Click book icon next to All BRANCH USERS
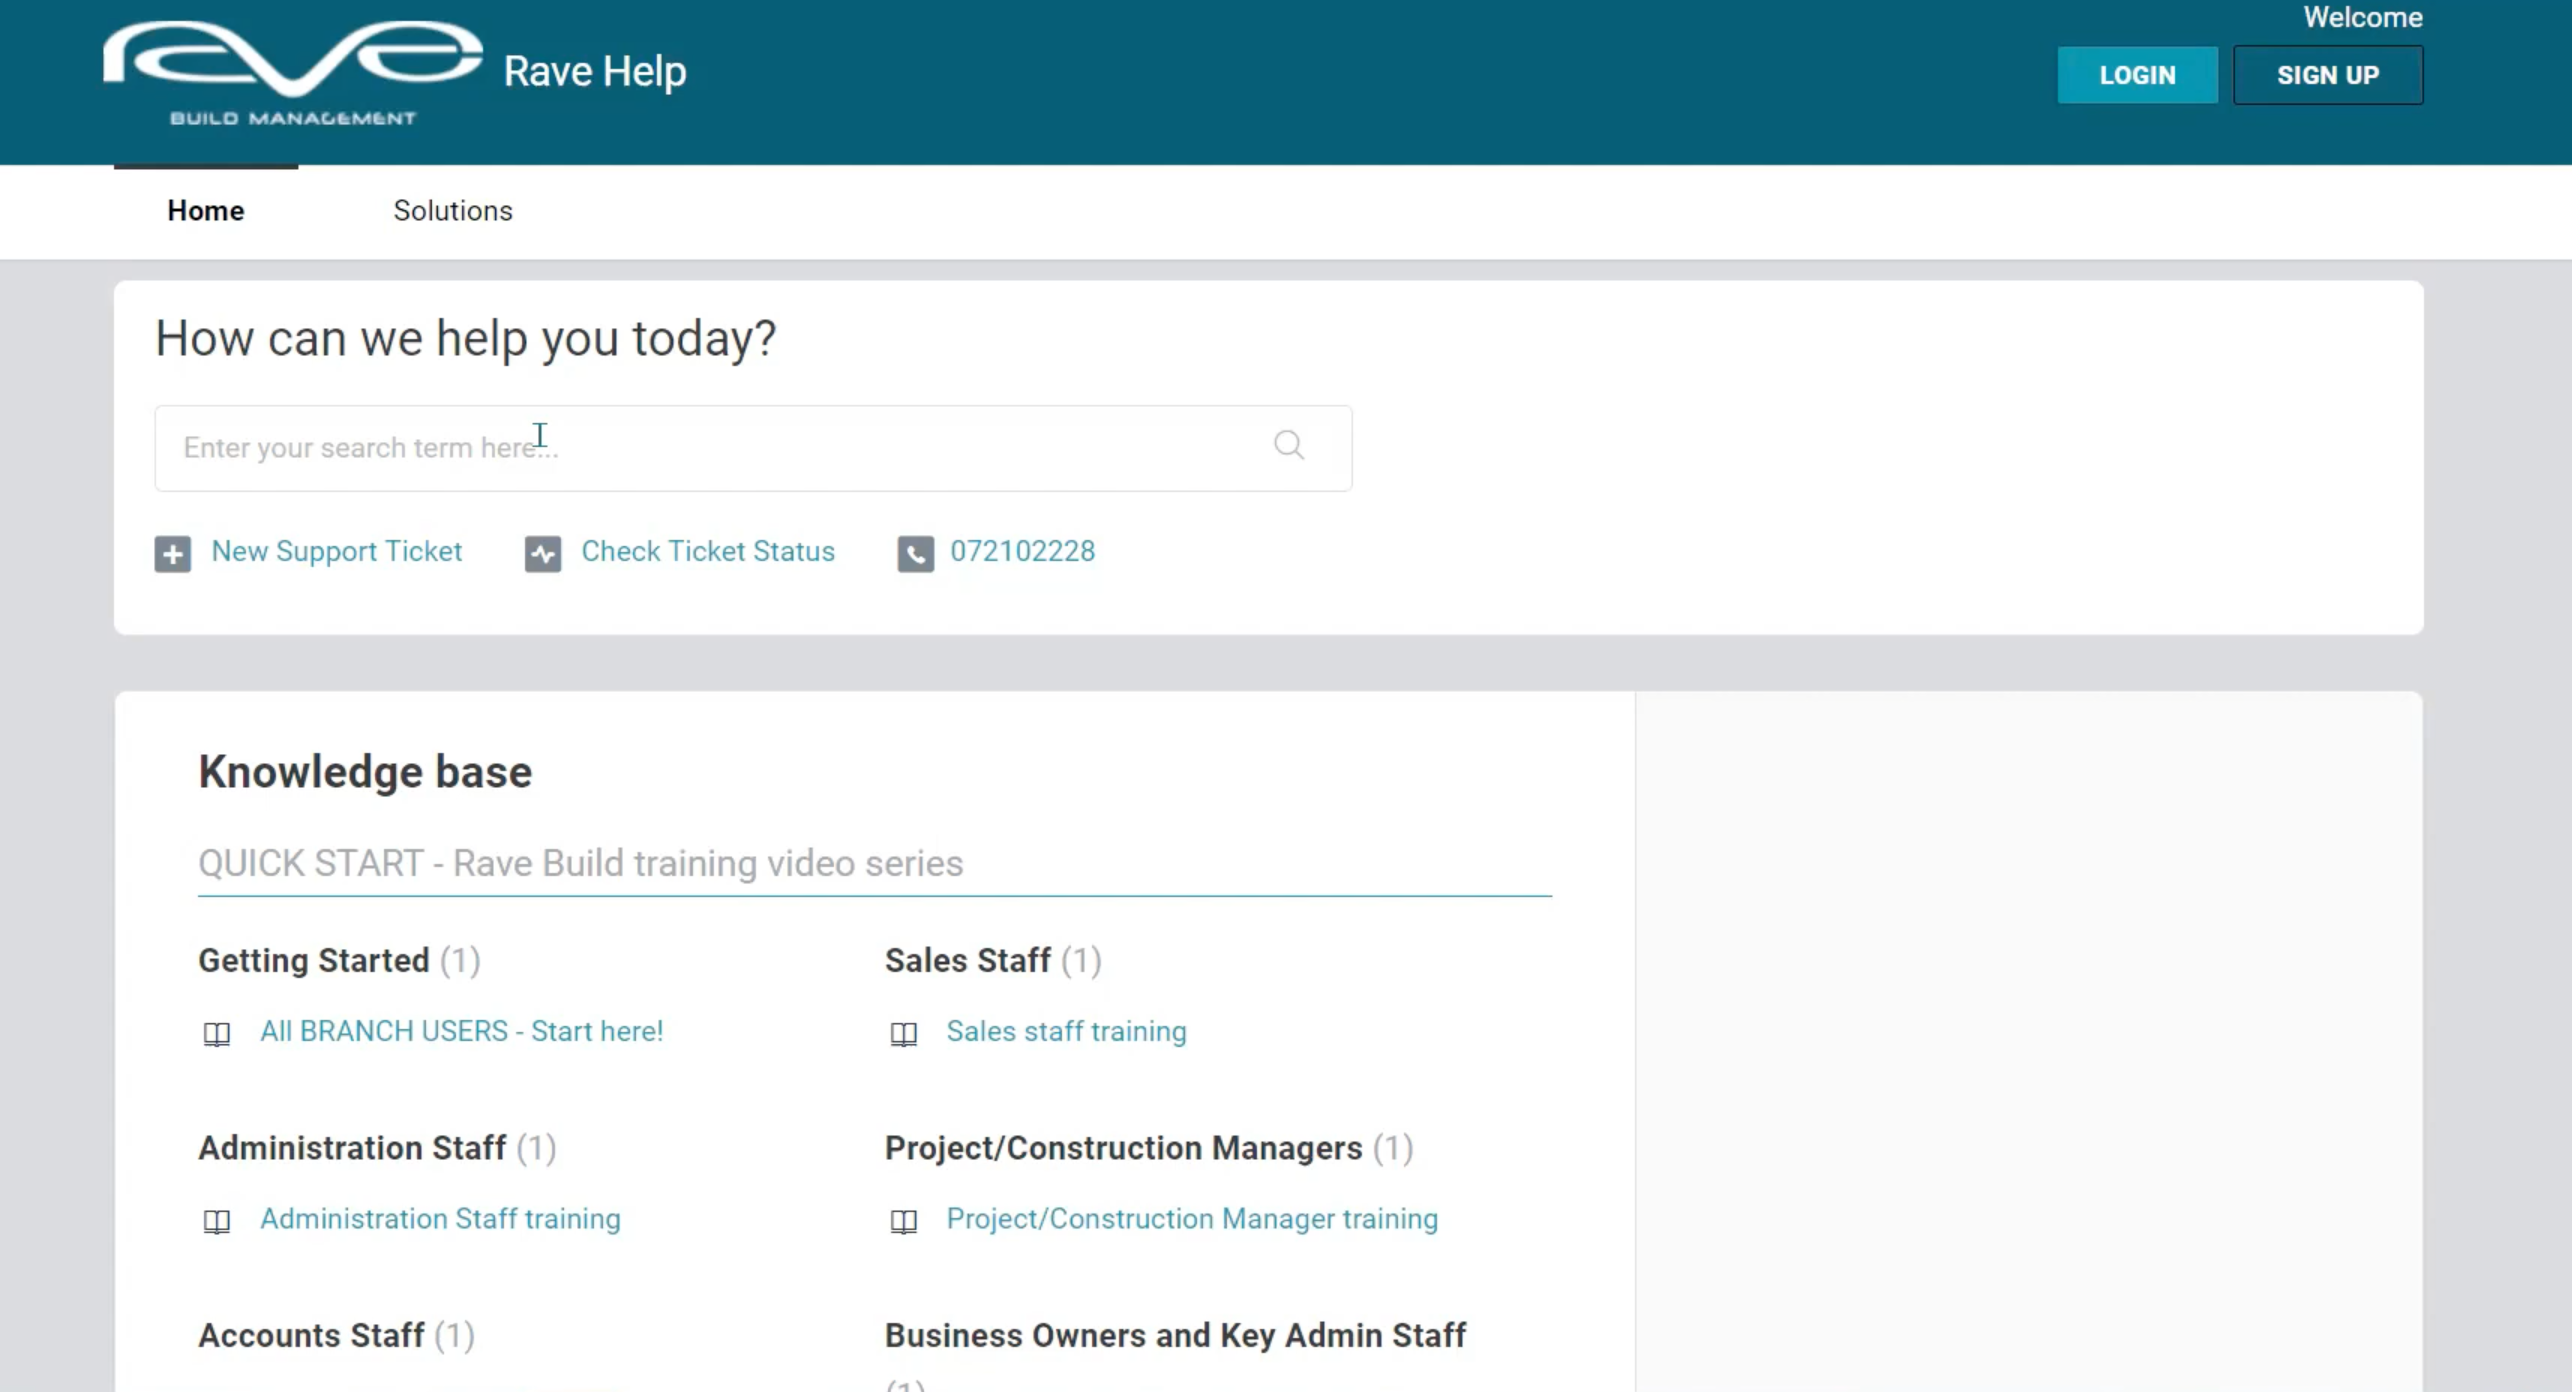 [x=217, y=1033]
